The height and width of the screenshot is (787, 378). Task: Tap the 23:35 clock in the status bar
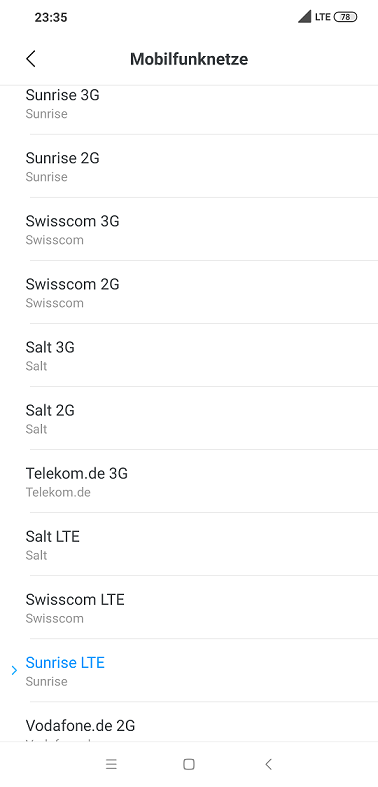pos(51,18)
